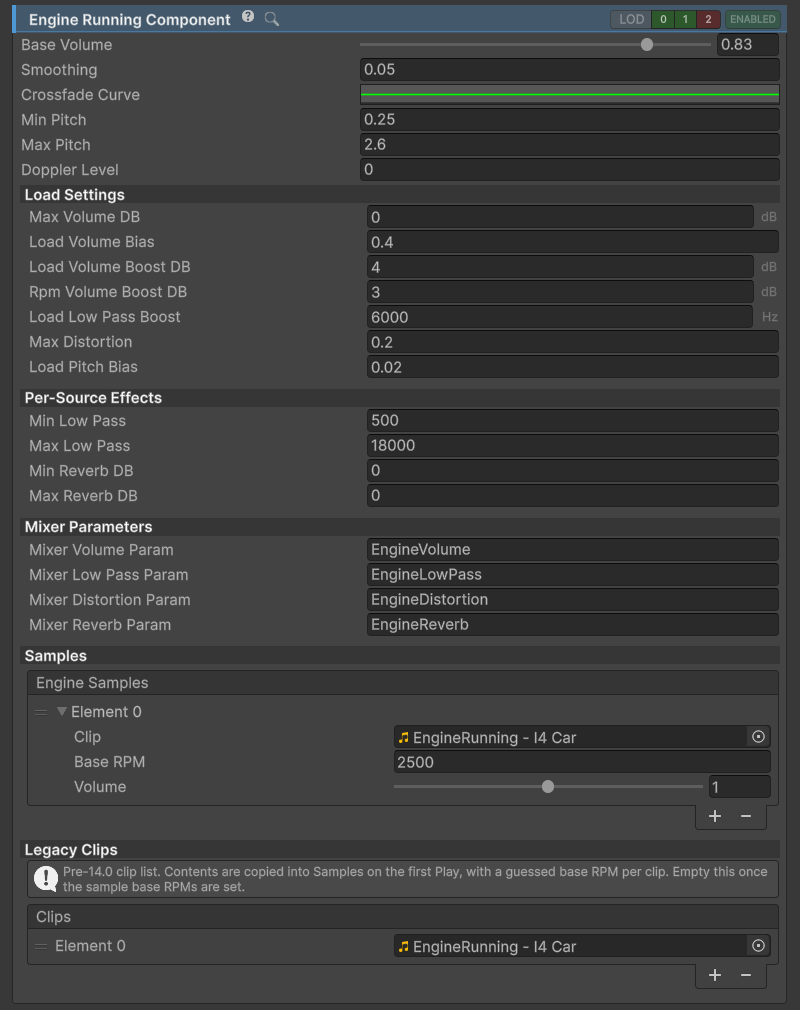Click the Base RPM label
This screenshot has width=800, height=1010.
coord(110,762)
